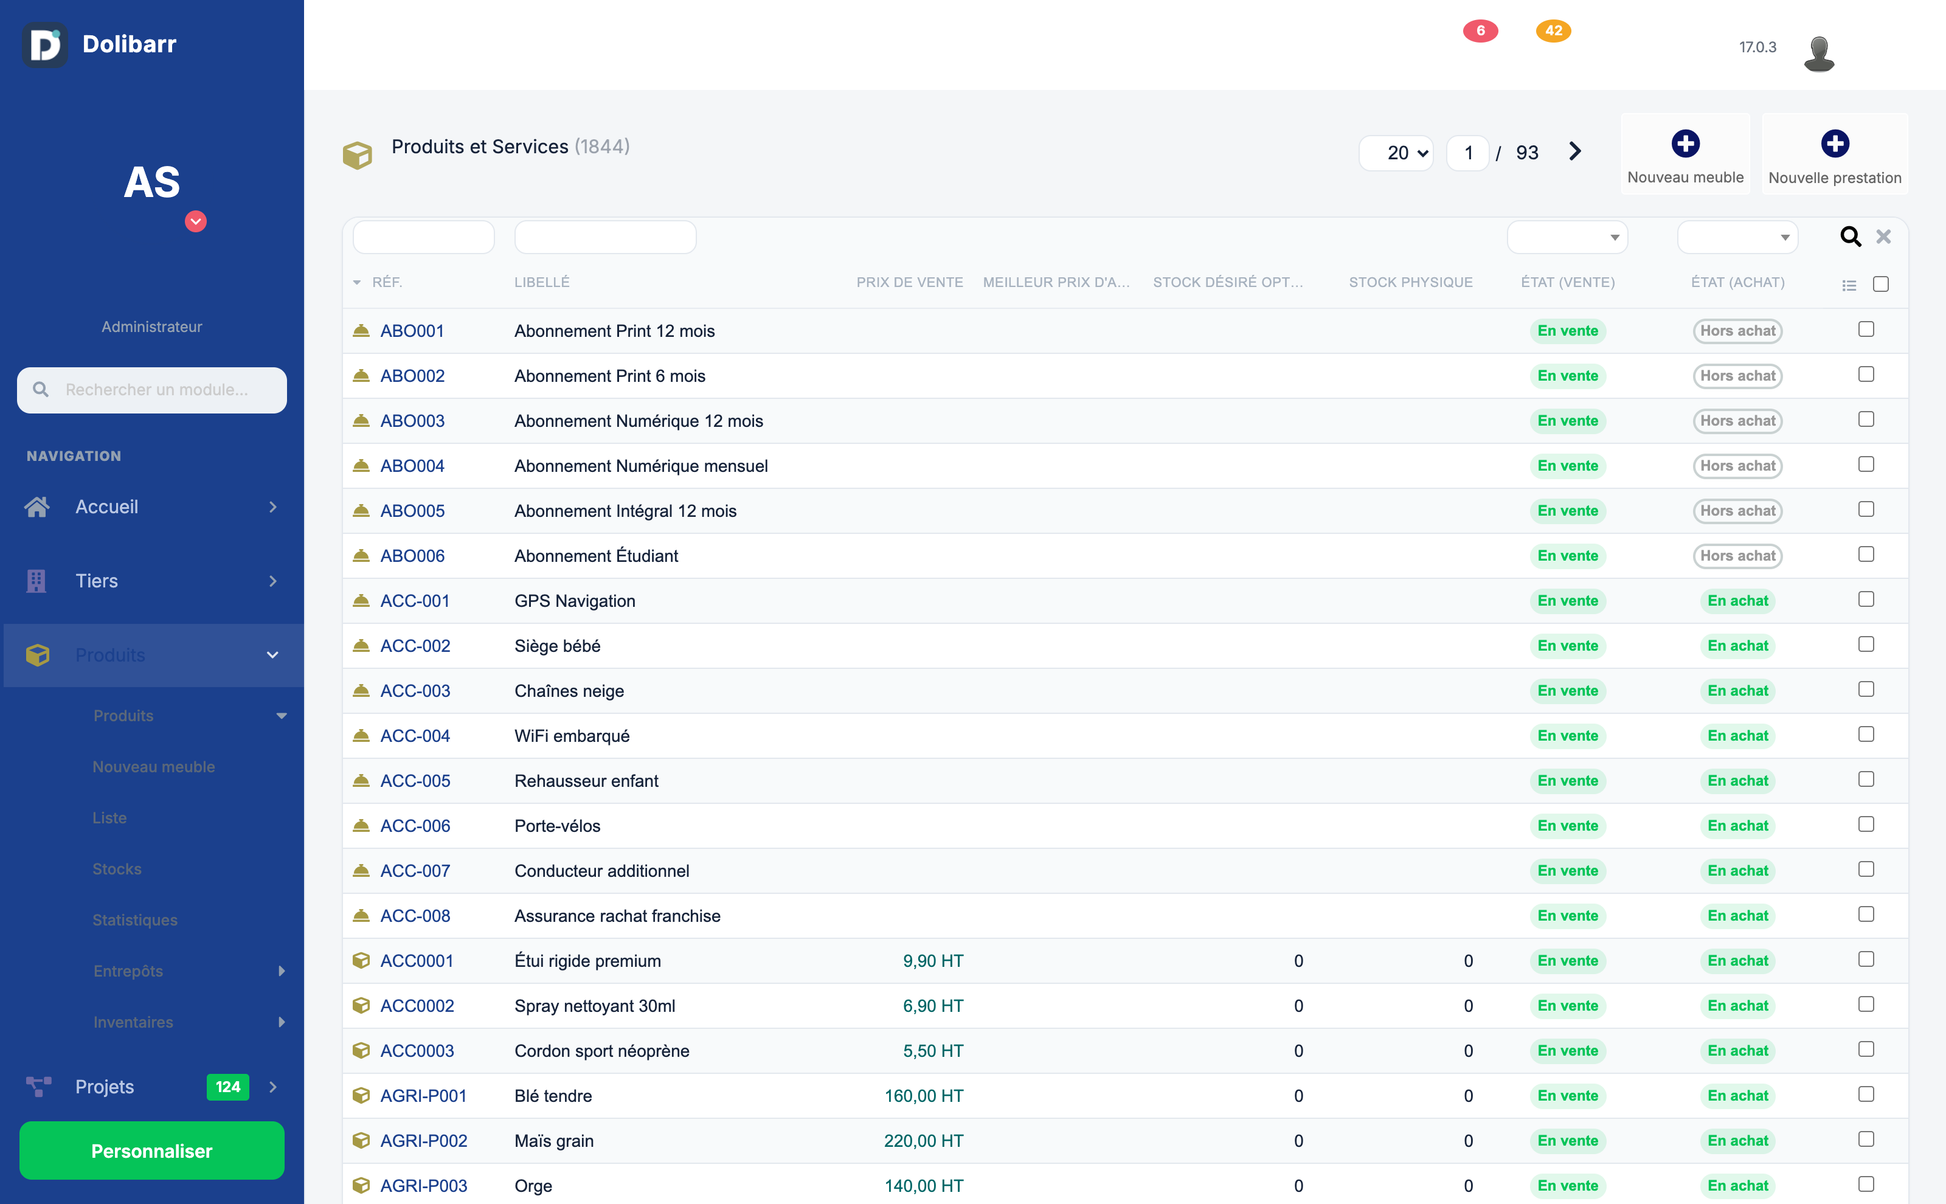Screen dimensions: 1946x1204
Task: Open the column selector list icon
Action: tap(1849, 285)
